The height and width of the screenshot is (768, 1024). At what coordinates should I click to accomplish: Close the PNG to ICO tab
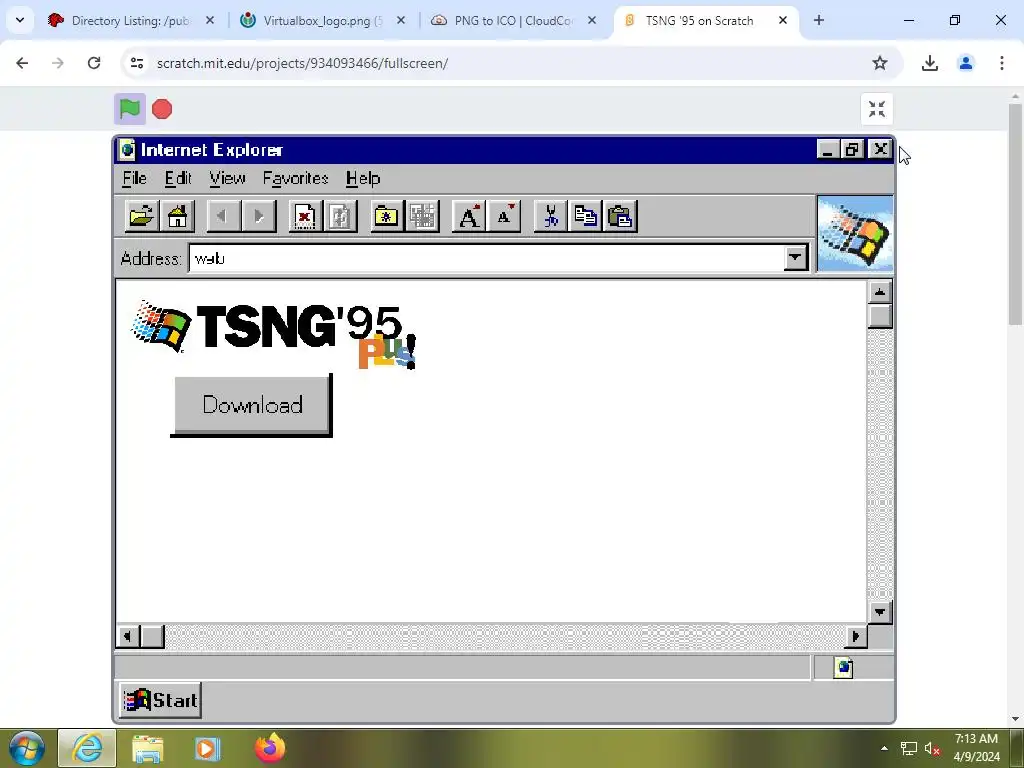pos(592,21)
